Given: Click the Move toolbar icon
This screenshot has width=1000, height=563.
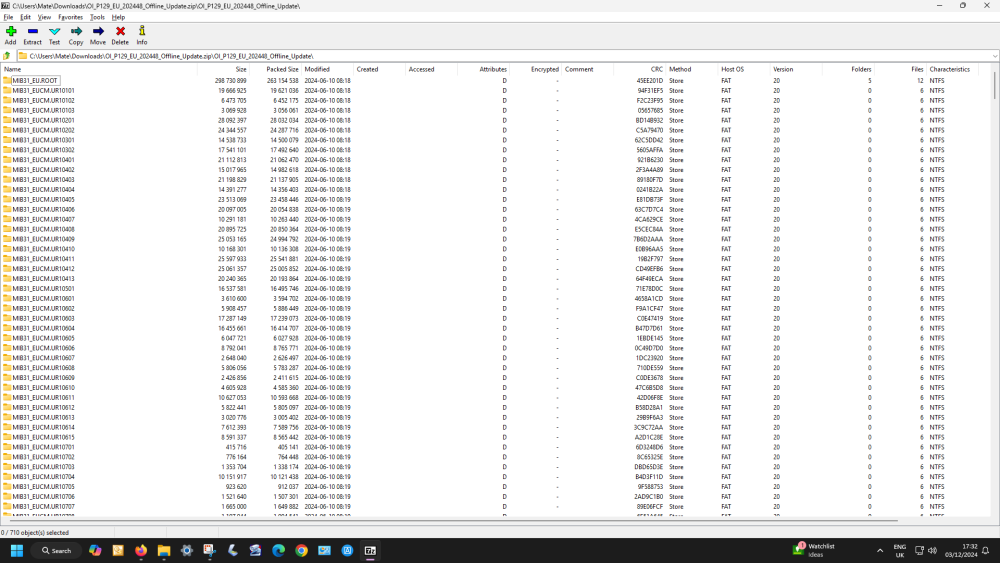Looking at the screenshot, I should point(98,35).
